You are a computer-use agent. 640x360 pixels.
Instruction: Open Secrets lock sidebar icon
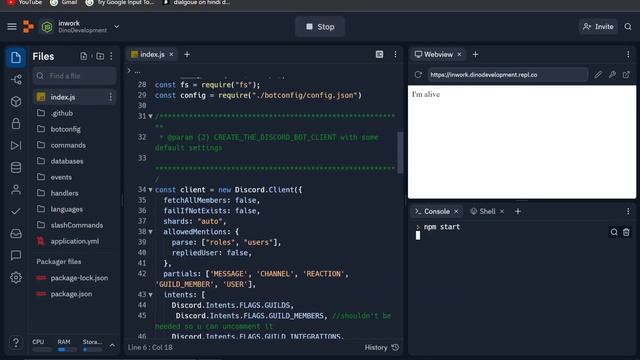coord(16,123)
